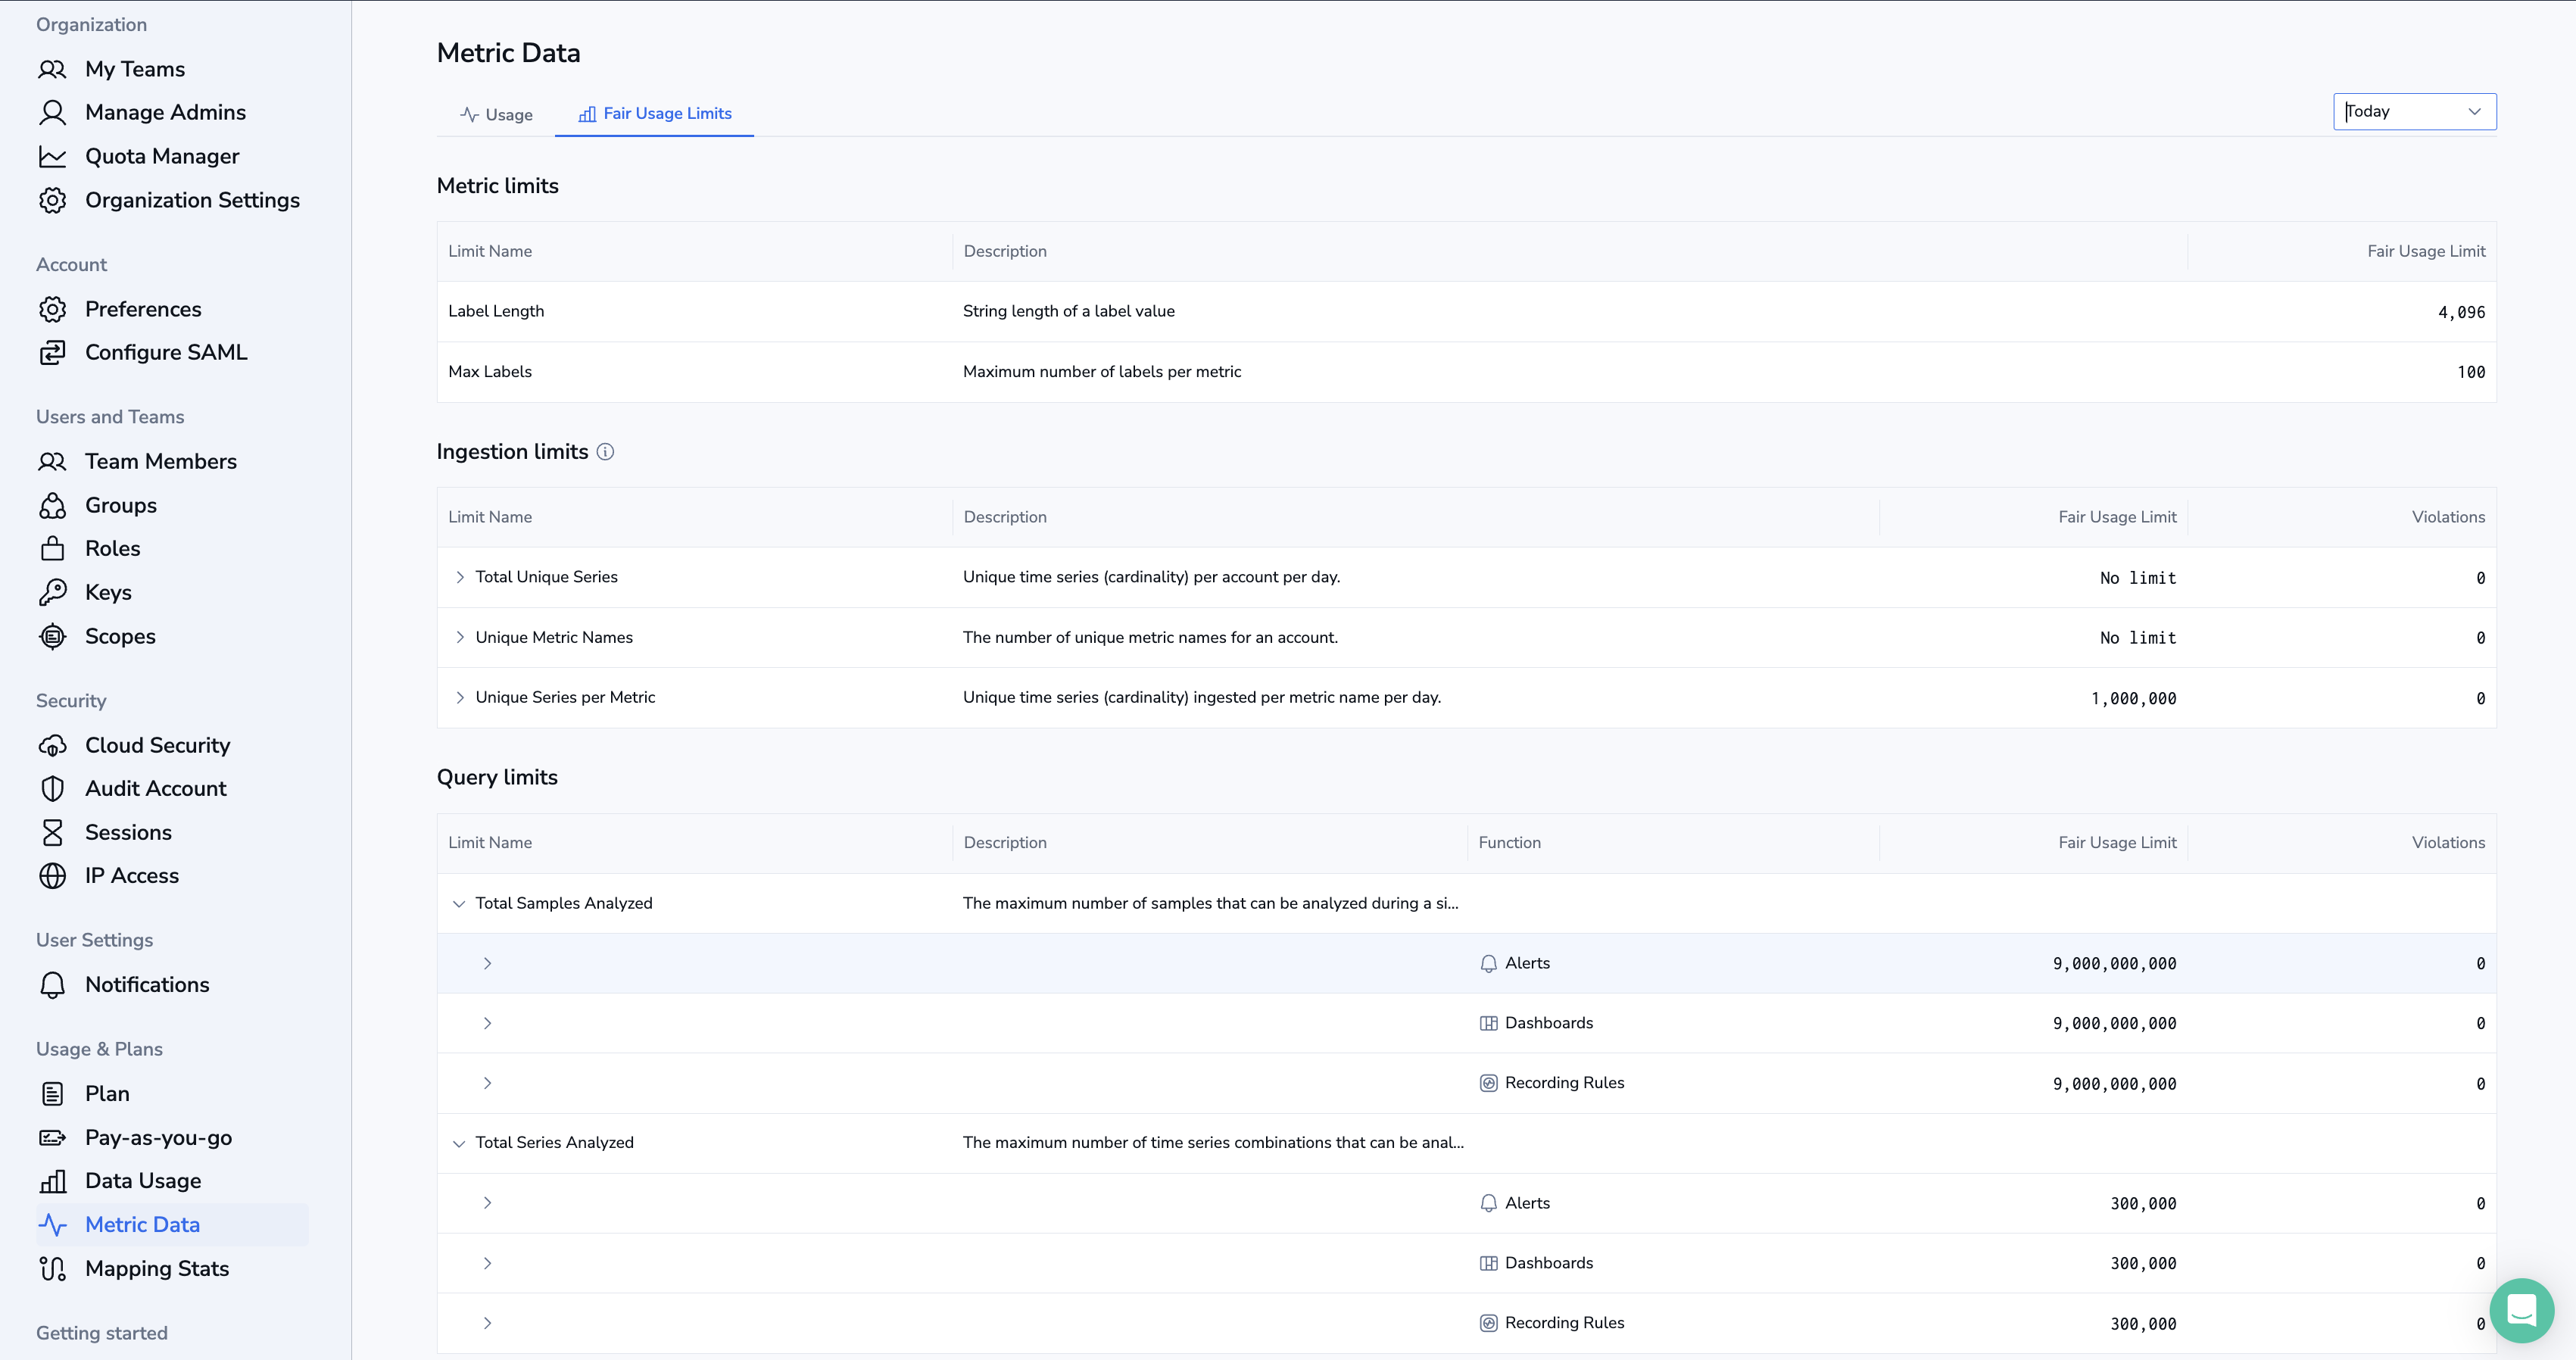Click 'String length of a label value' description
2576x1360 pixels.
click(x=1068, y=312)
